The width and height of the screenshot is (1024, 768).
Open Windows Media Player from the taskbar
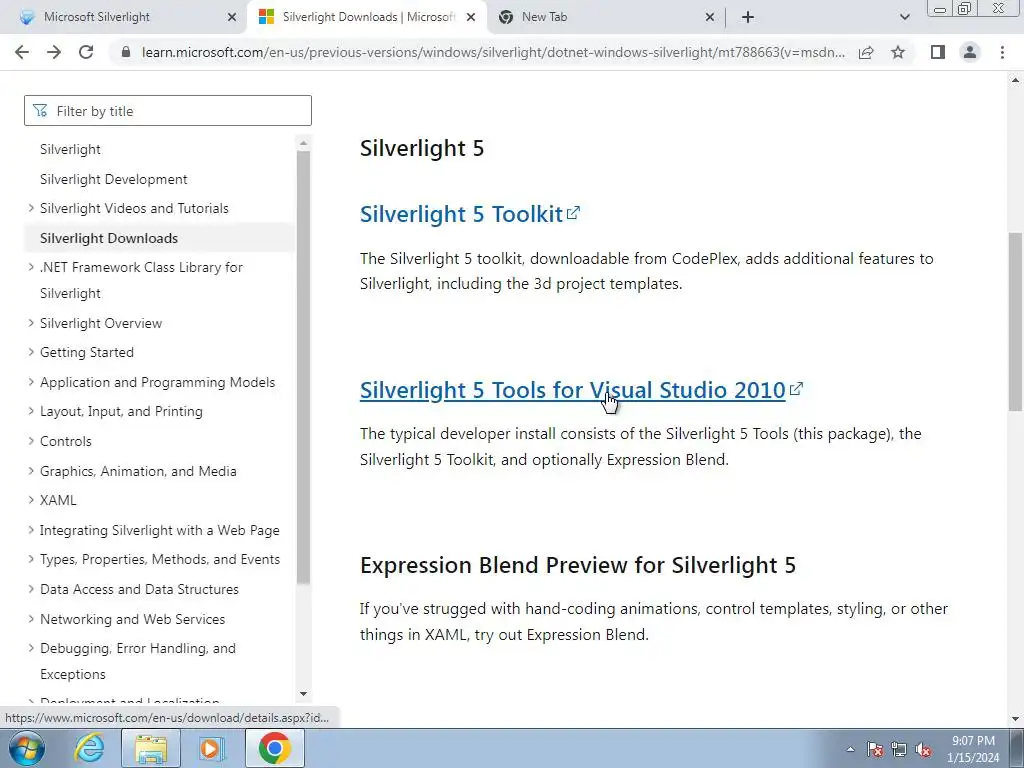click(x=212, y=748)
